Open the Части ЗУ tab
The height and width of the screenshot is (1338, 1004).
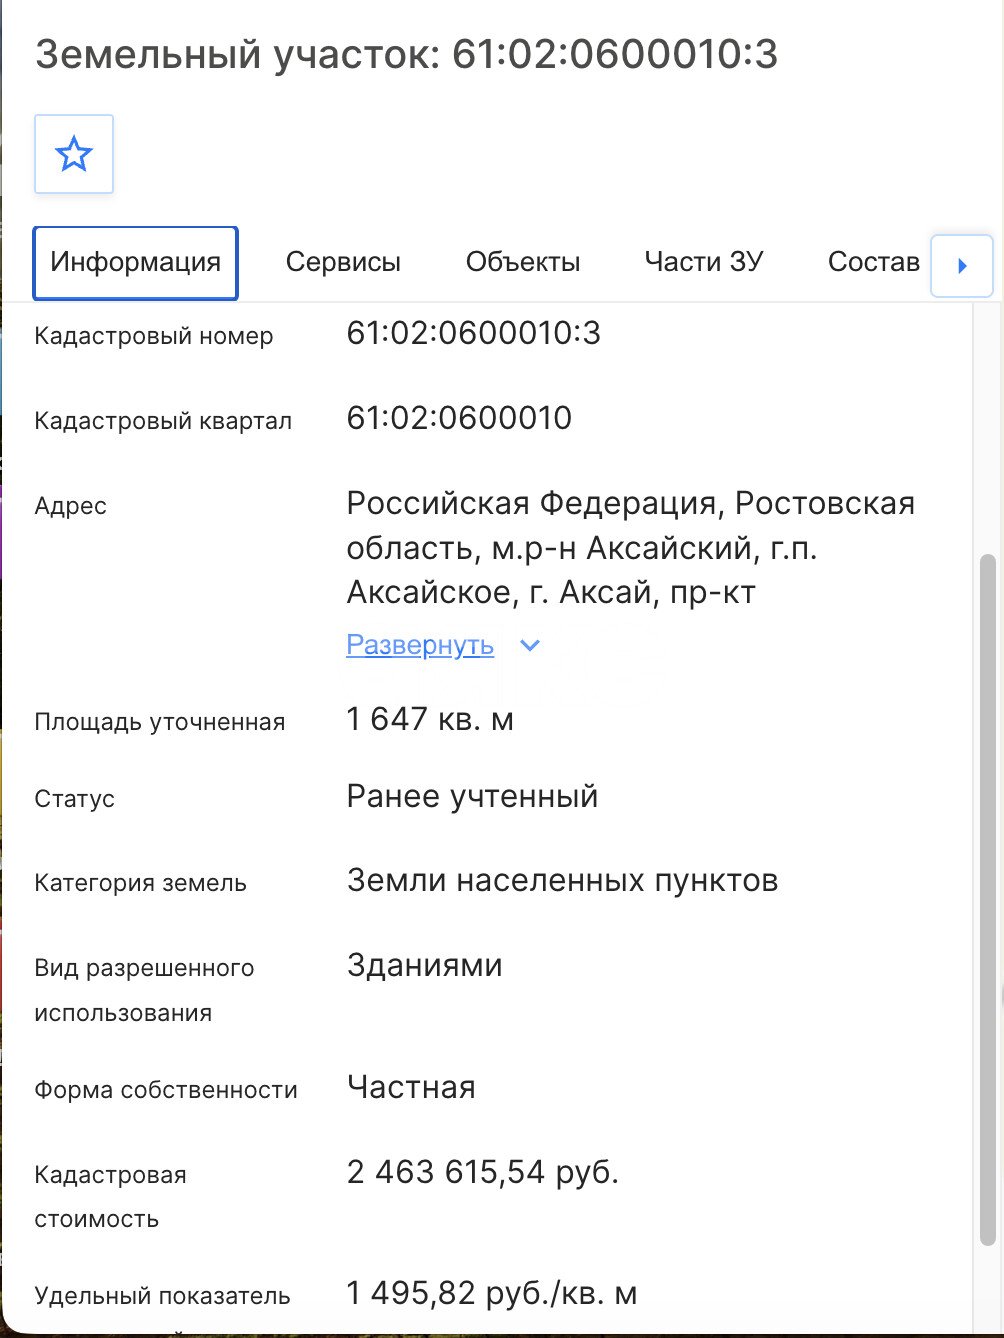[x=704, y=262]
